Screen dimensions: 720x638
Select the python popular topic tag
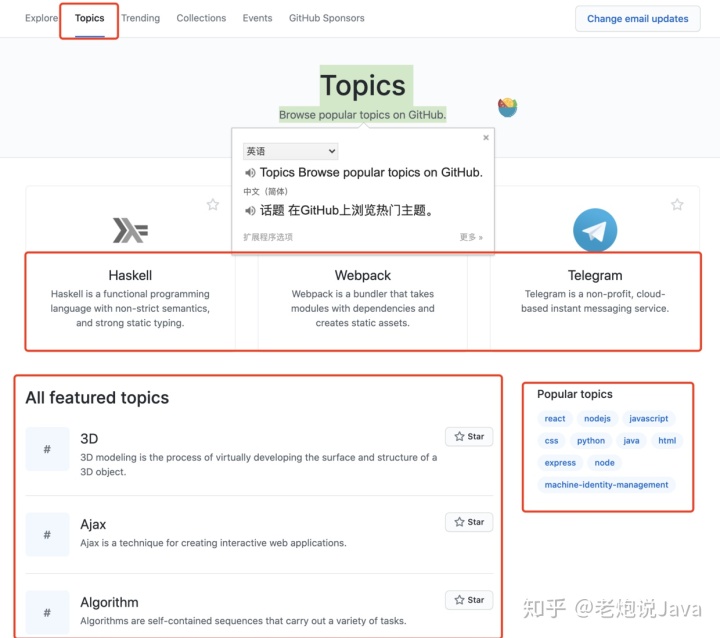pyautogui.click(x=591, y=440)
